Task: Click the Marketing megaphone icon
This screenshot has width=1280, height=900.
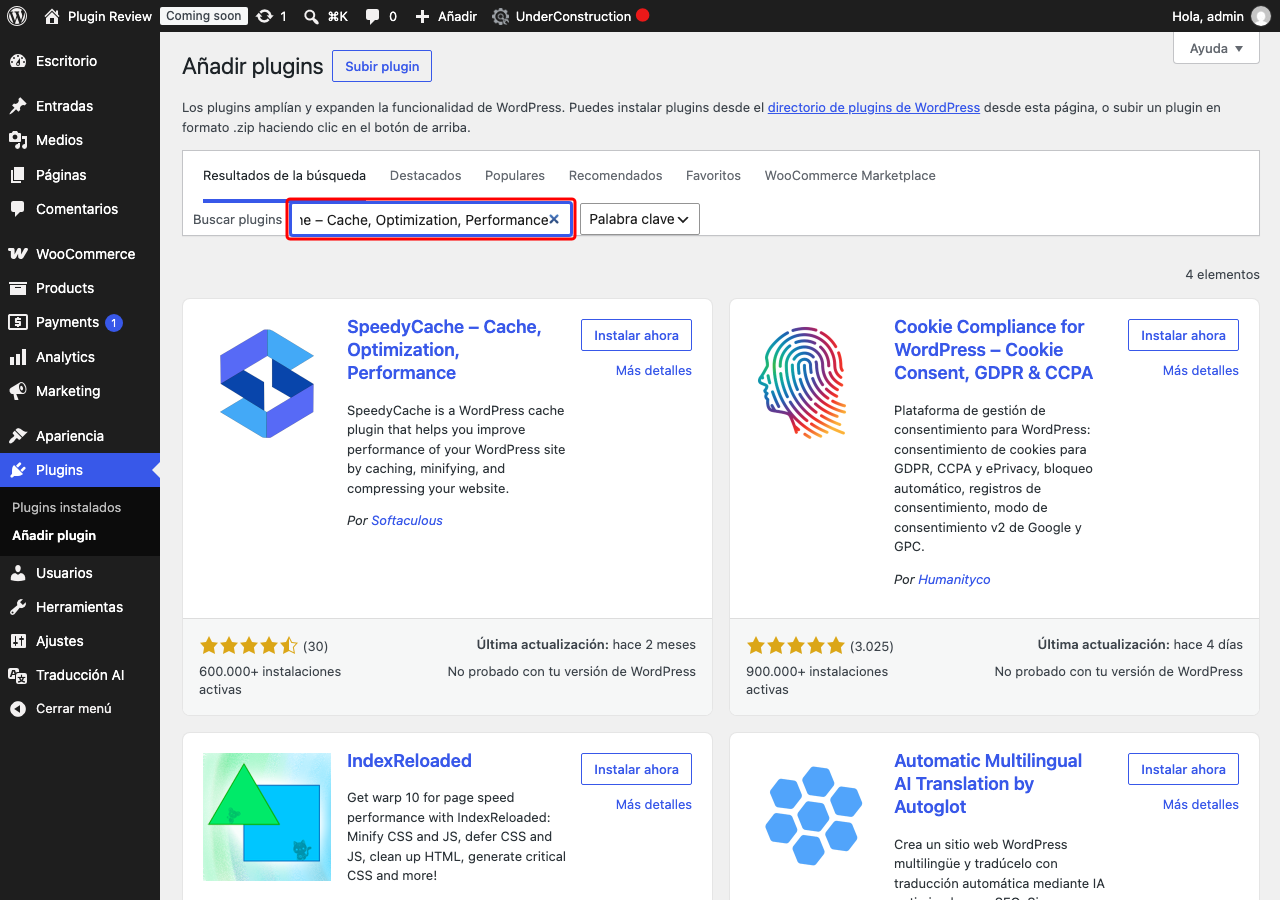Action: click(x=18, y=391)
